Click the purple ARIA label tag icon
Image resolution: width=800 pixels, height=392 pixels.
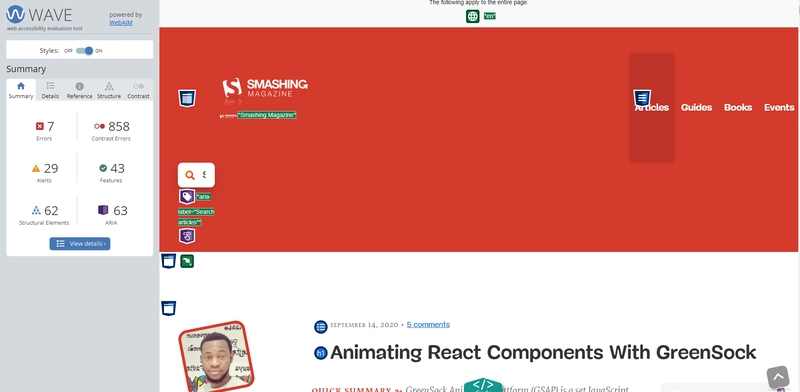[x=187, y=197]
